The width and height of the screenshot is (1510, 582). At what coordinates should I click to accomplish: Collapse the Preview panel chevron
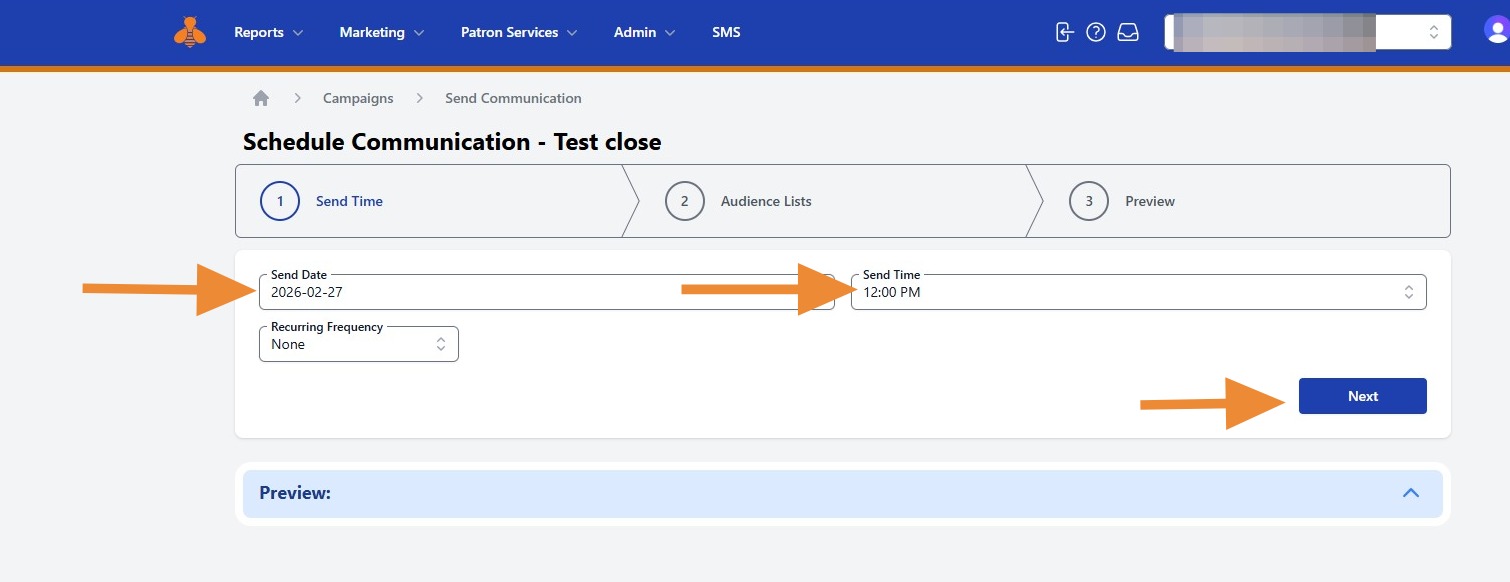point(1411,493)
